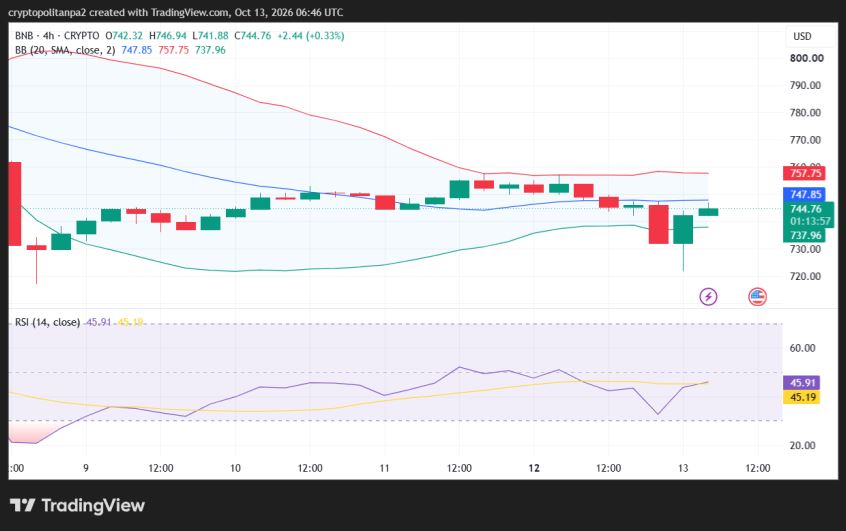
Task: Click the +2.44 (+0.33%) change value
Action: (311, 36)
